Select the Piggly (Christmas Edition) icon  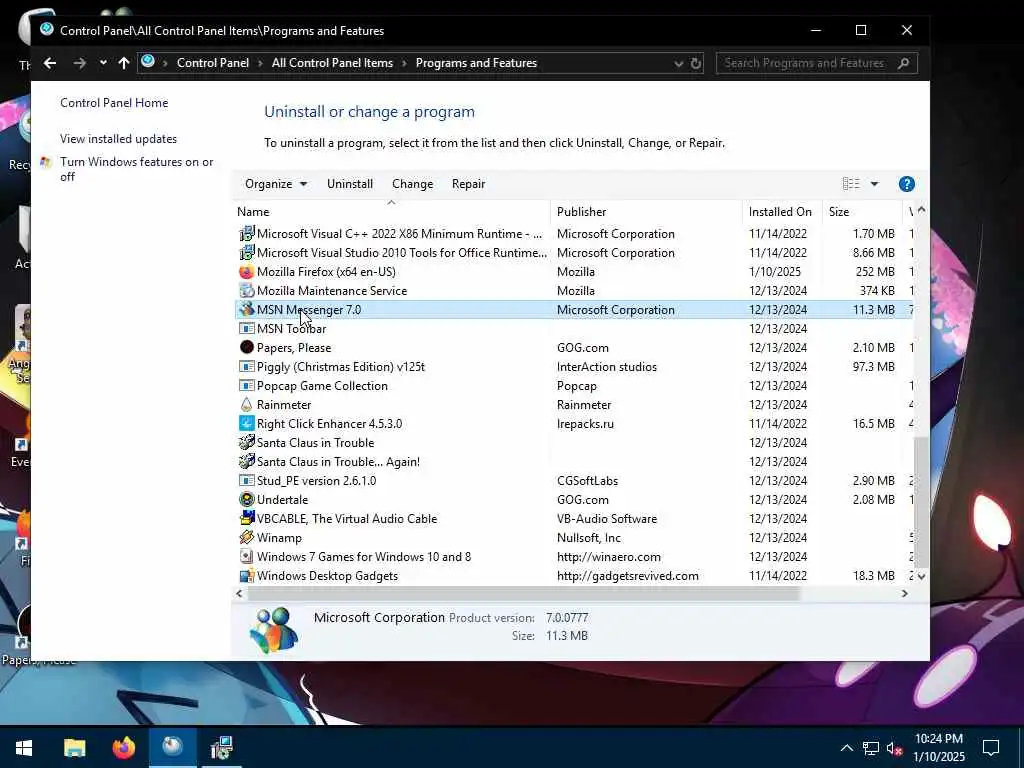(x=246, y=366)
